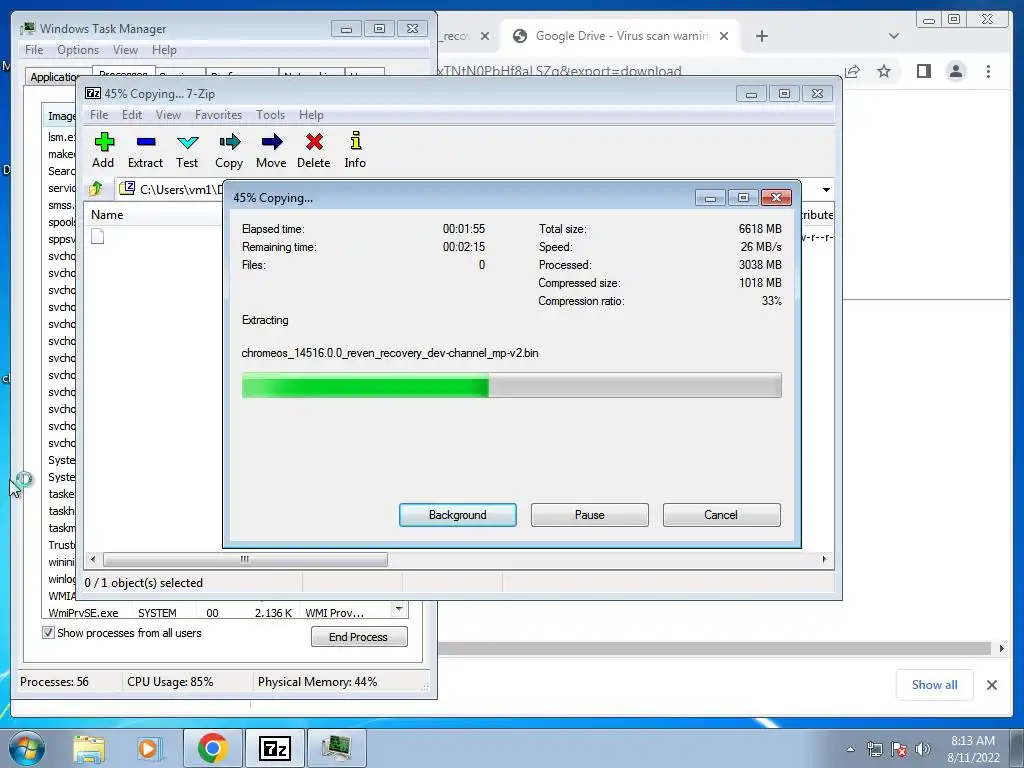Image resolution: width=1024 pixels, height=768 pixels.
Task: Click the volume speaker tray icon
Action: point(923,749)
